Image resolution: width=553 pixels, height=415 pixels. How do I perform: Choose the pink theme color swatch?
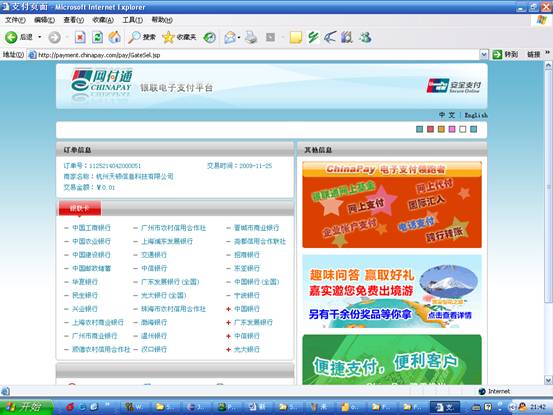point(452,129)
